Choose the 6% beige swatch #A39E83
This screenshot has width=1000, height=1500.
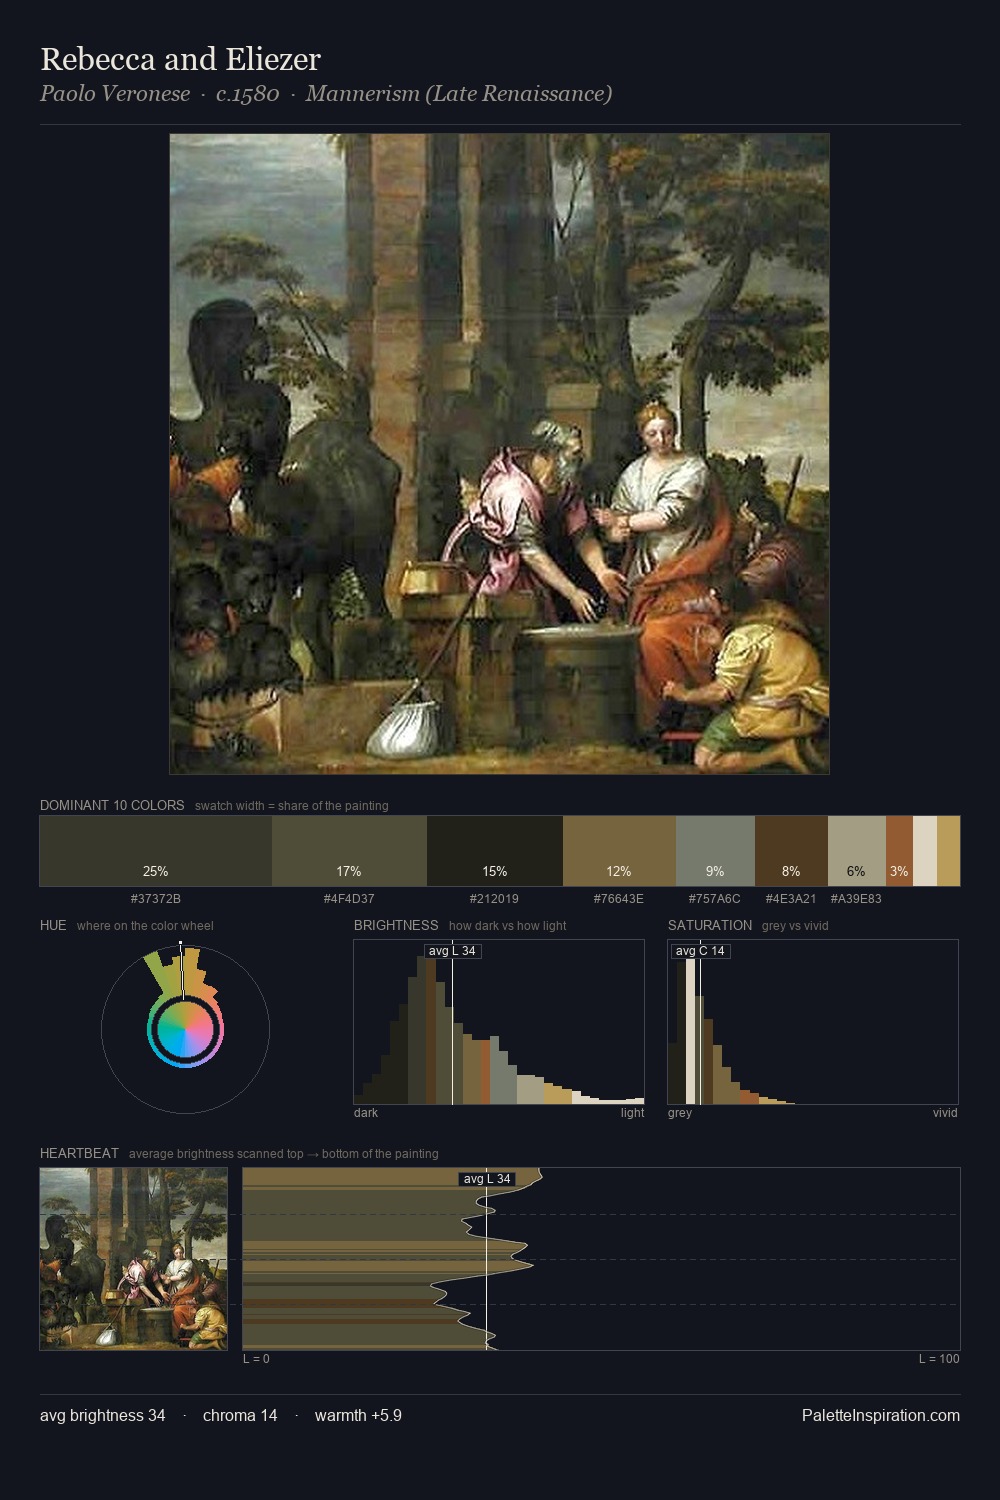[857, 851]
